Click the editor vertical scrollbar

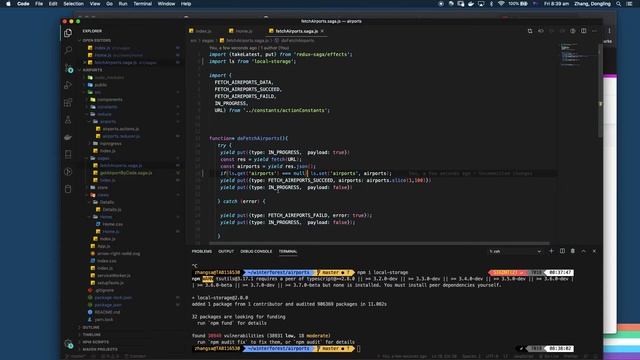click(600, 91)
